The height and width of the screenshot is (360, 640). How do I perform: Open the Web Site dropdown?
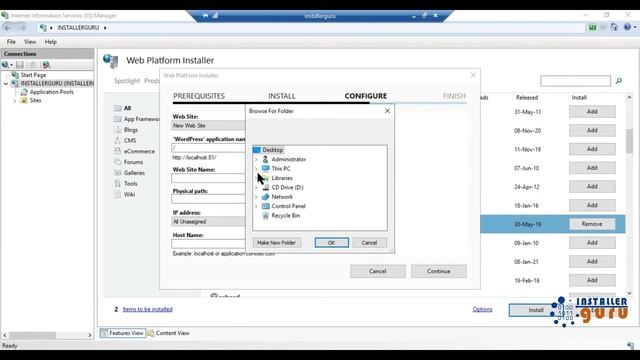[209, 125]
